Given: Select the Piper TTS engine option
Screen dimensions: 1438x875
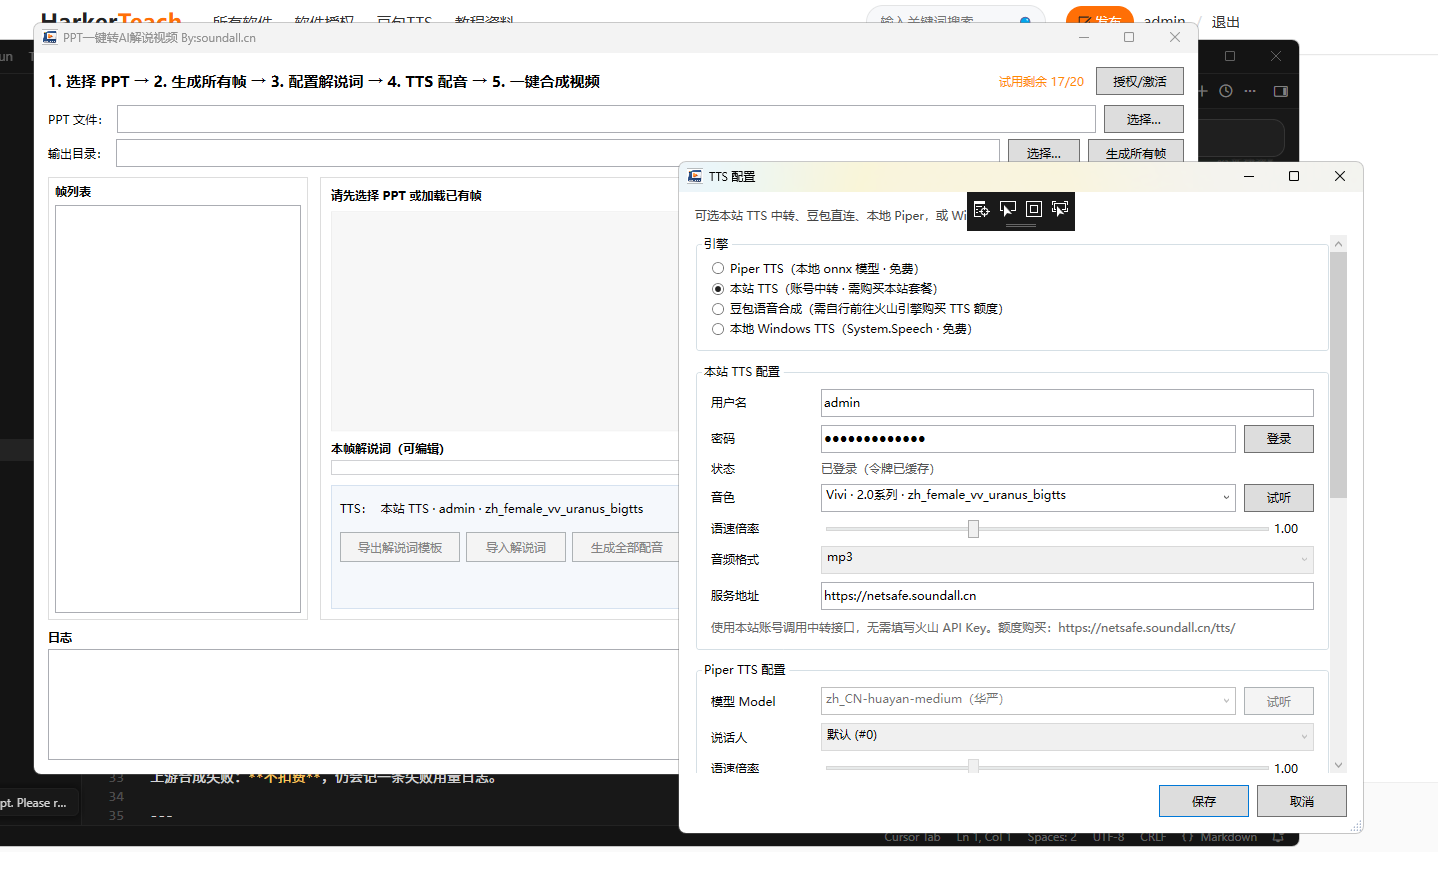Looking at the screenshot, I should point(718,268).
